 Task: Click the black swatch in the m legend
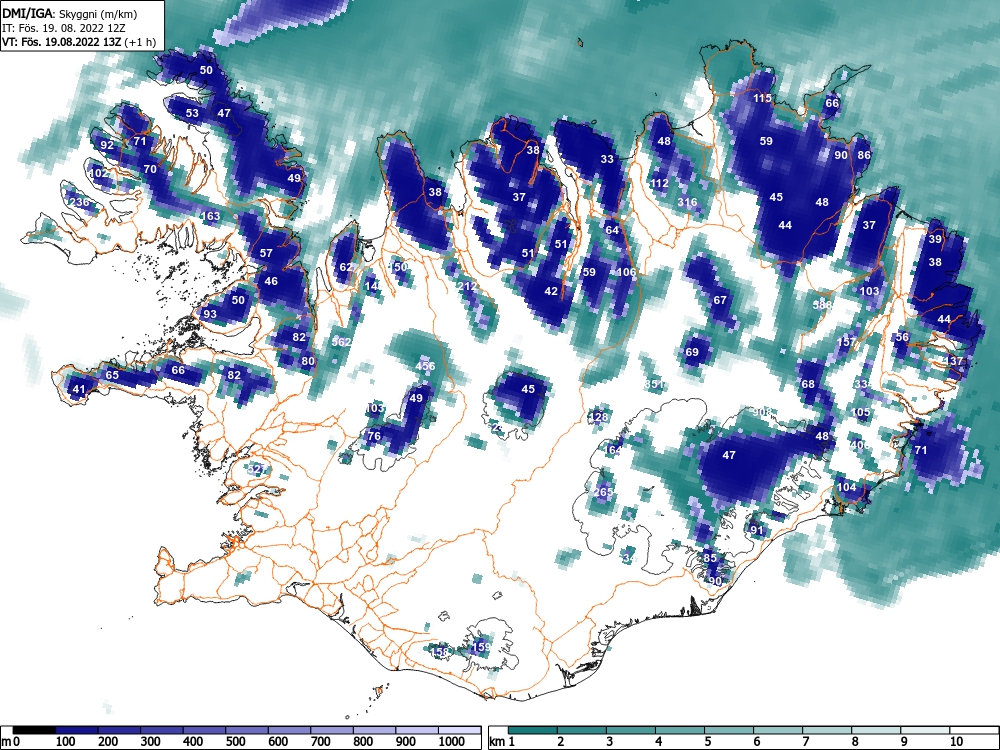coord(34,730)
